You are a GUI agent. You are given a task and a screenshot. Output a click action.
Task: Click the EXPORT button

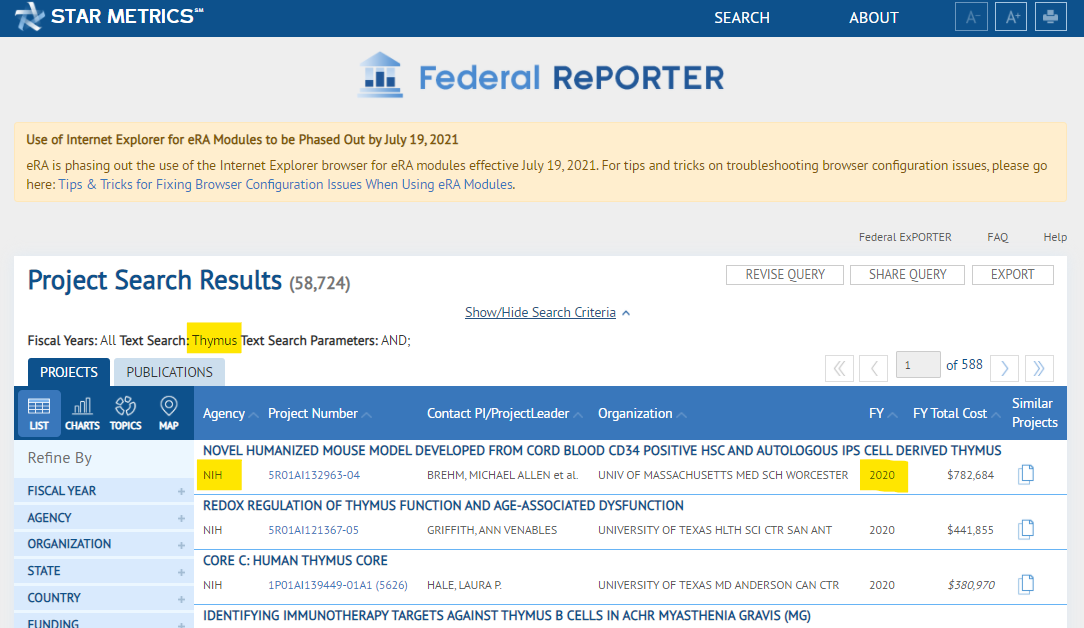[x=1013, y=275]
